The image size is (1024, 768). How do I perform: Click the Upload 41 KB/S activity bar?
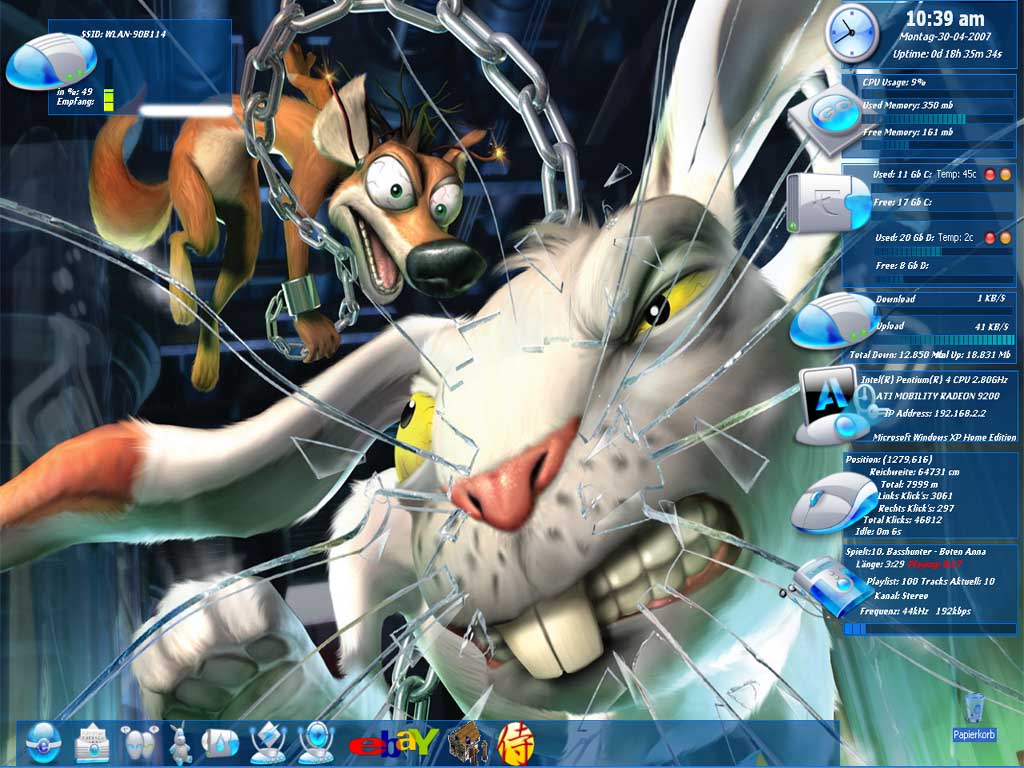tap(947, 340)
